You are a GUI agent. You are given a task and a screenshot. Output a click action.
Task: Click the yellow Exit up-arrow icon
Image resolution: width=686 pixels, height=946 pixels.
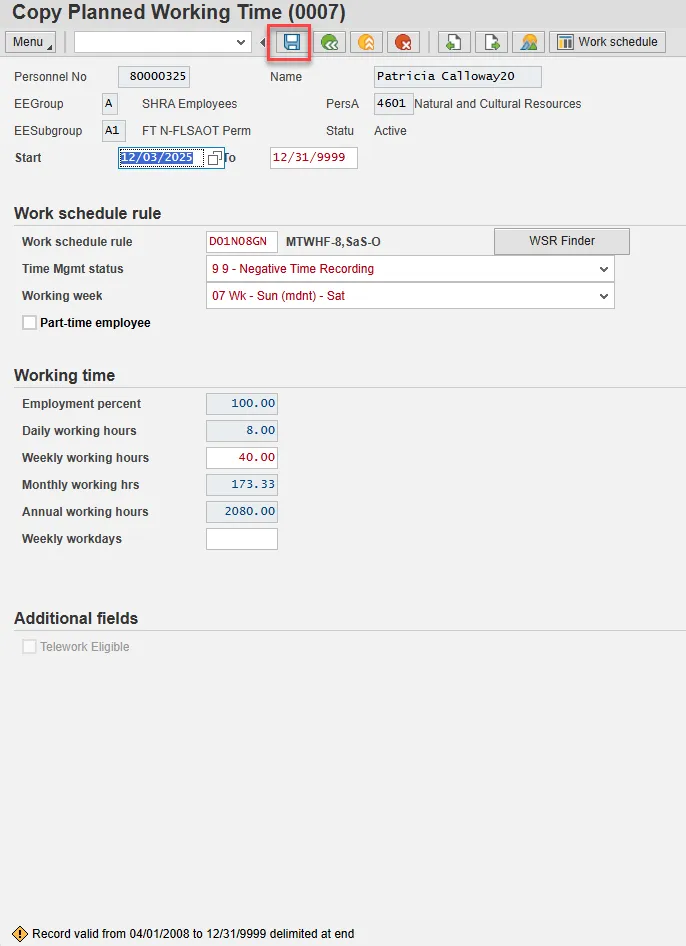[366, 42]
